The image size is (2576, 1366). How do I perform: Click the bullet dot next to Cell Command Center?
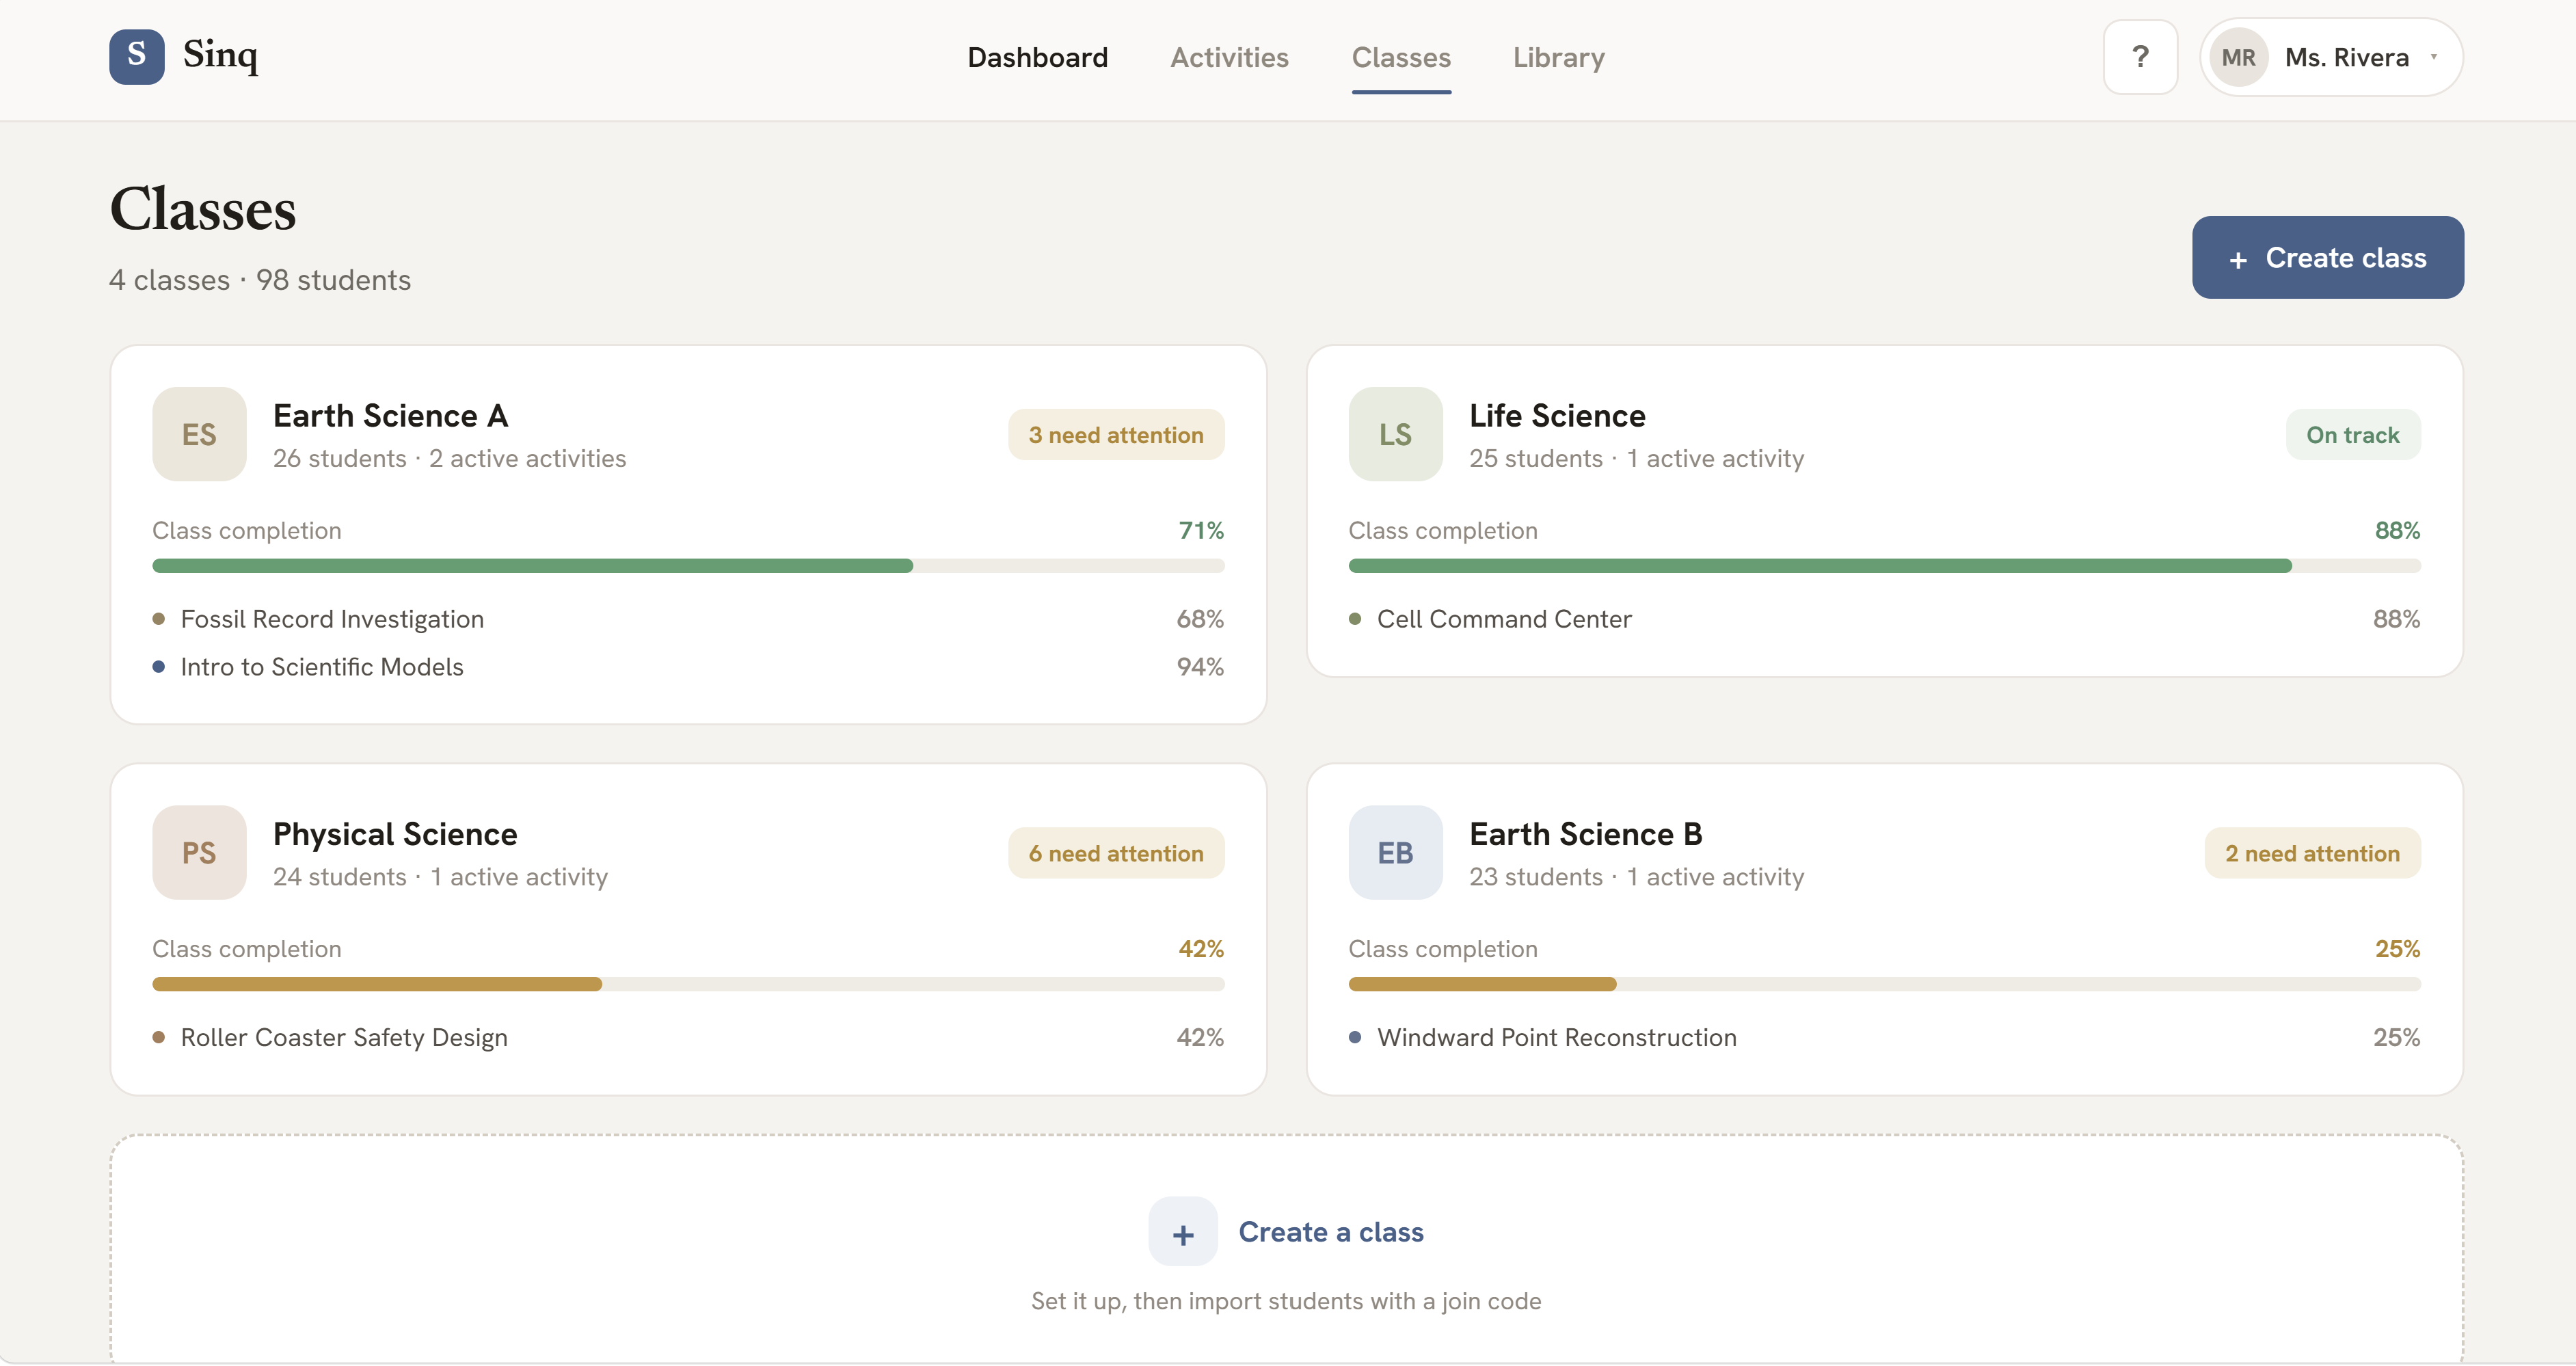pyautogui.click(x=1355, y=619)
